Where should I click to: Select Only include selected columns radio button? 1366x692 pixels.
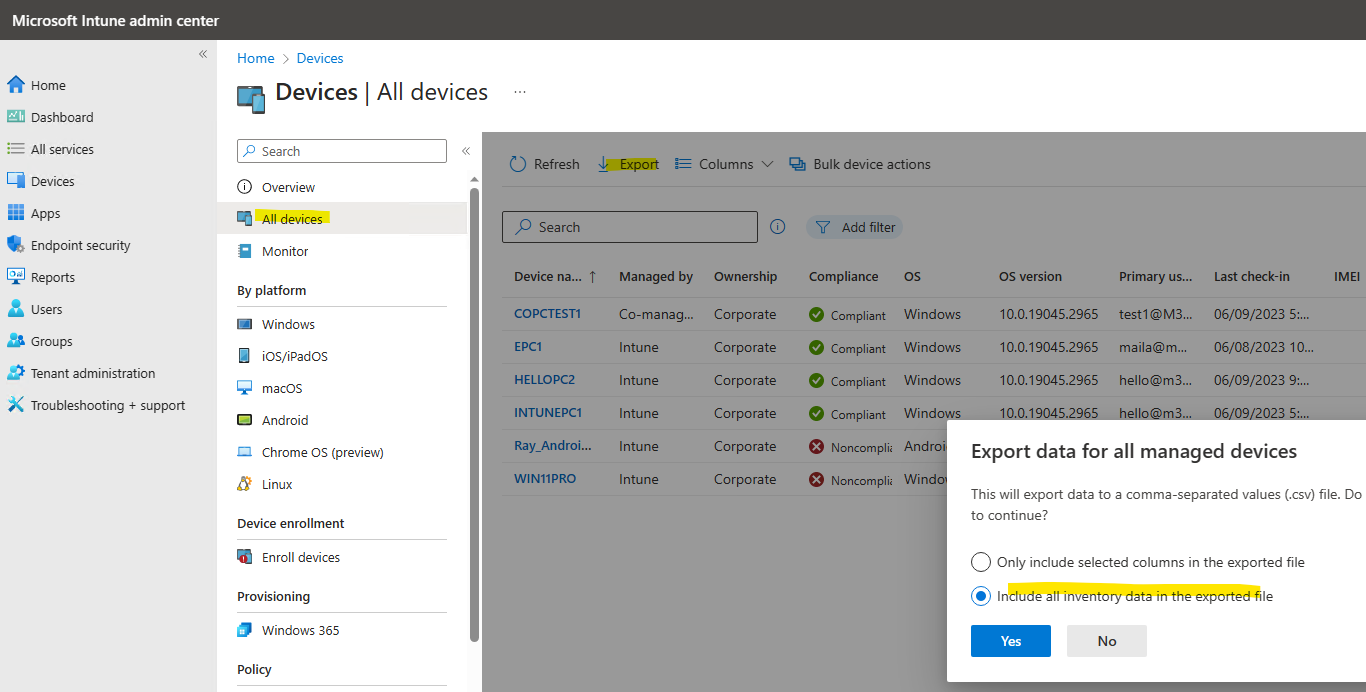pos(981,562)
